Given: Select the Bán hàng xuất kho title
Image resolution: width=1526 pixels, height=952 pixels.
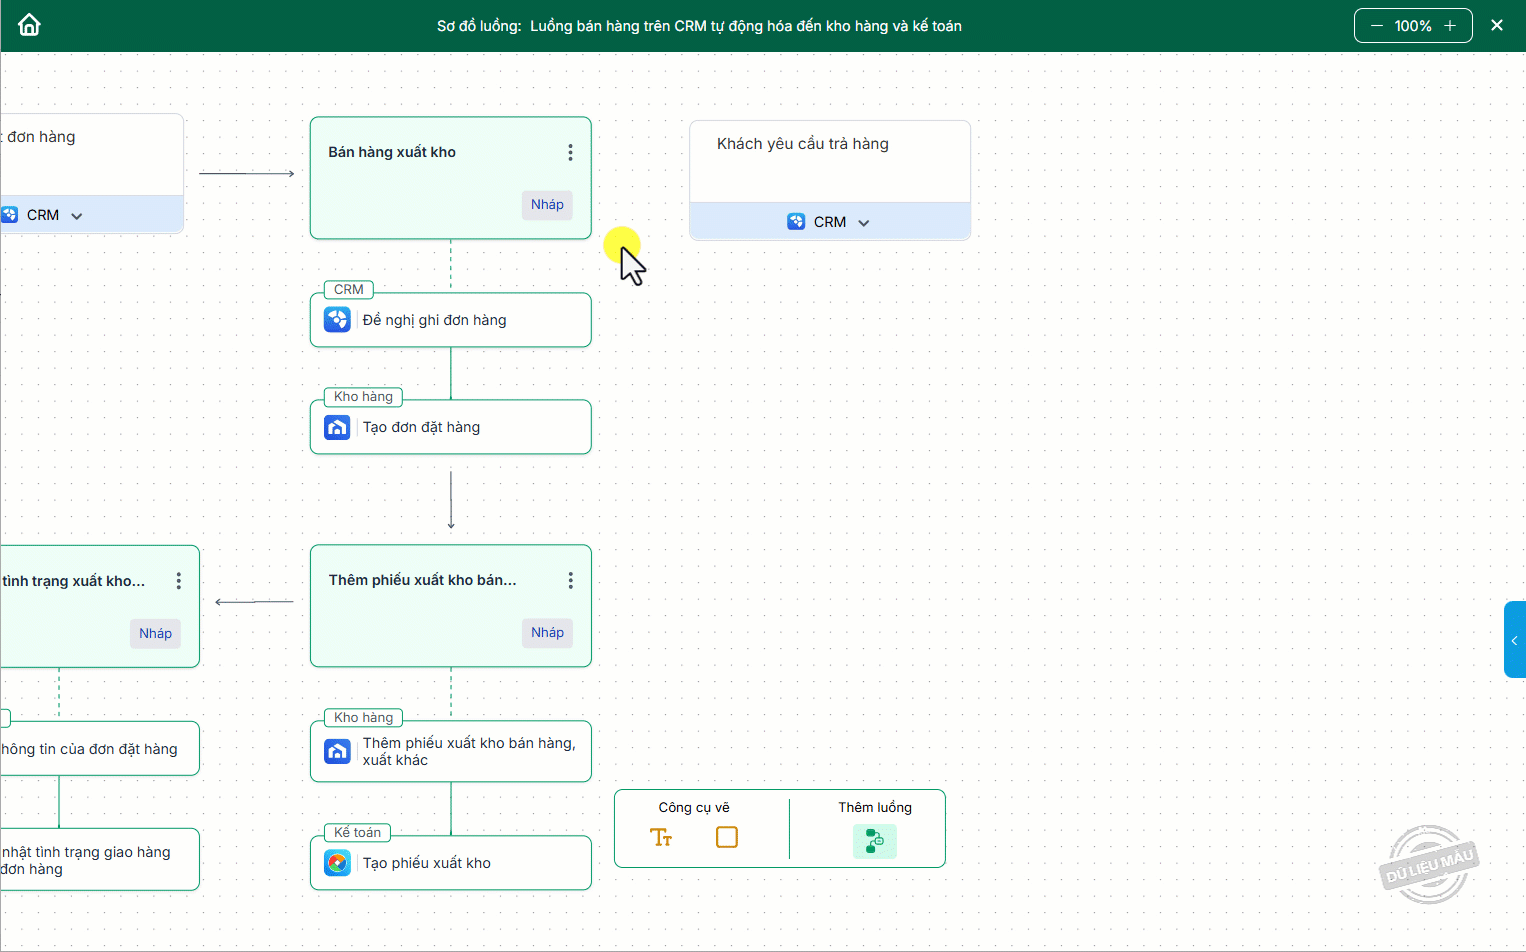Looking at the screenshot, I should click(x=392, y=152).
